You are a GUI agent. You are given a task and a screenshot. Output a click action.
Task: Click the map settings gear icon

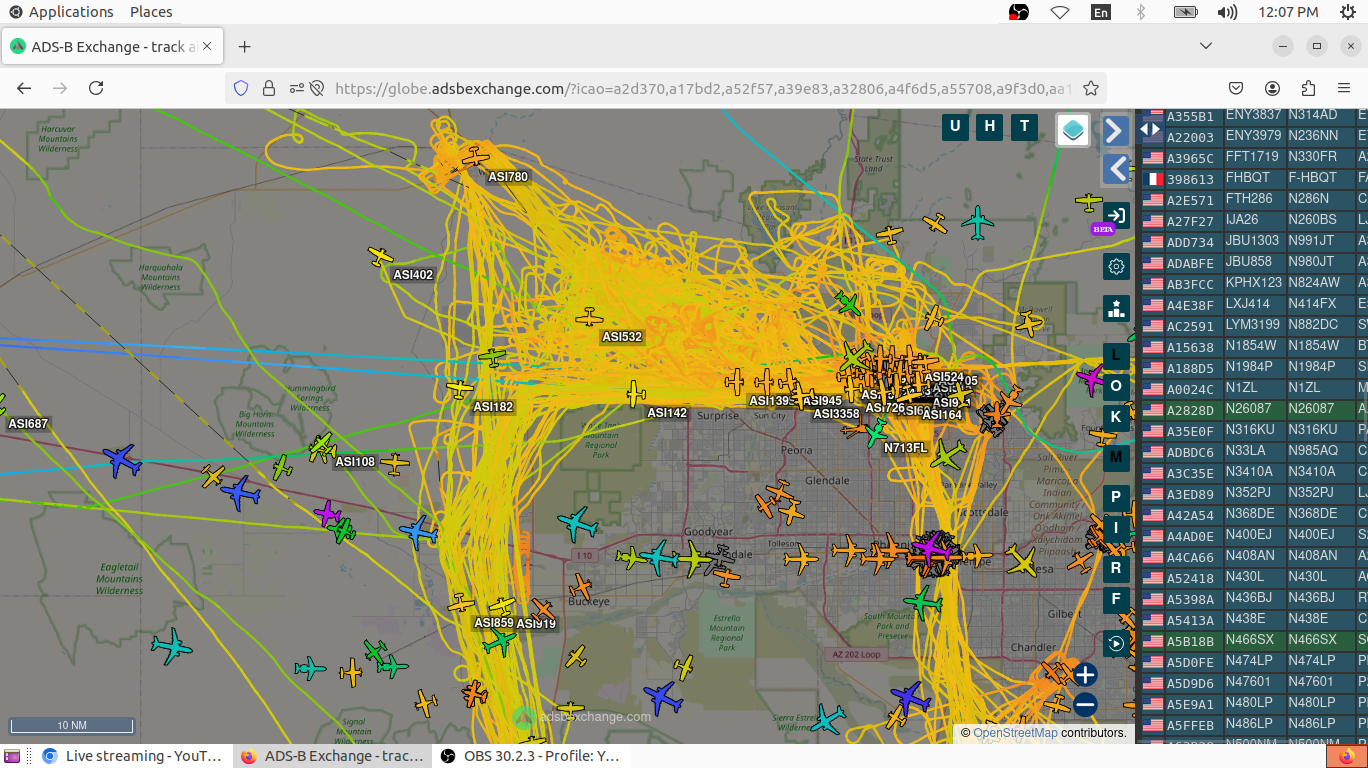(1116, 266)
